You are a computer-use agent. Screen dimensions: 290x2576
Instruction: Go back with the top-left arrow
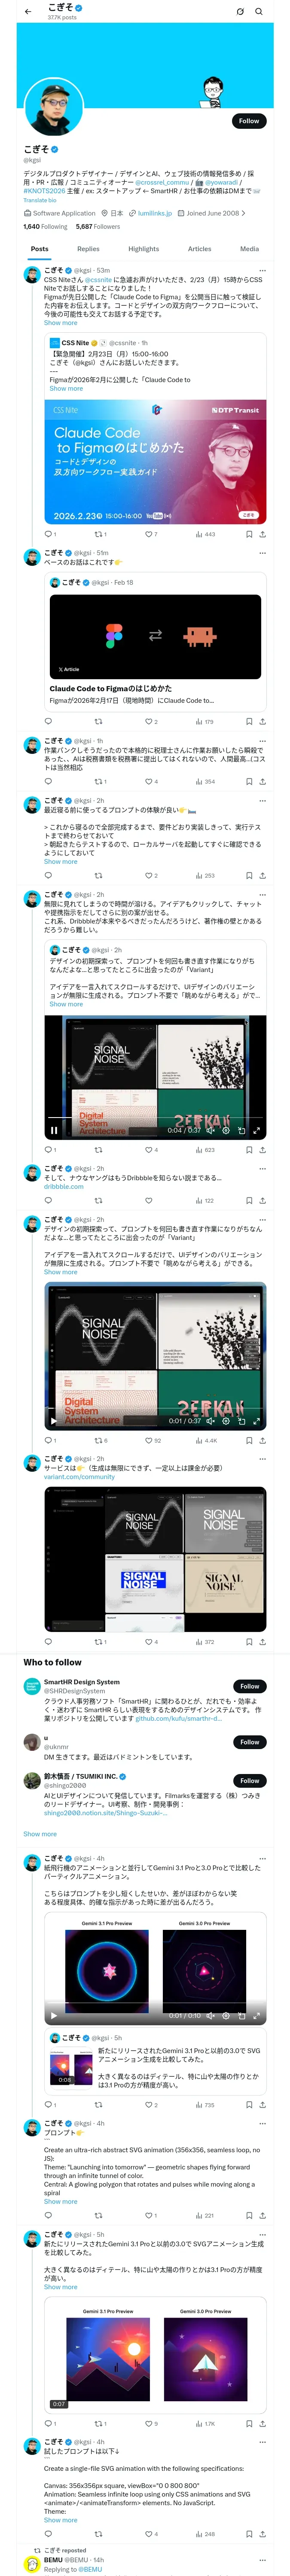(28, 12)
